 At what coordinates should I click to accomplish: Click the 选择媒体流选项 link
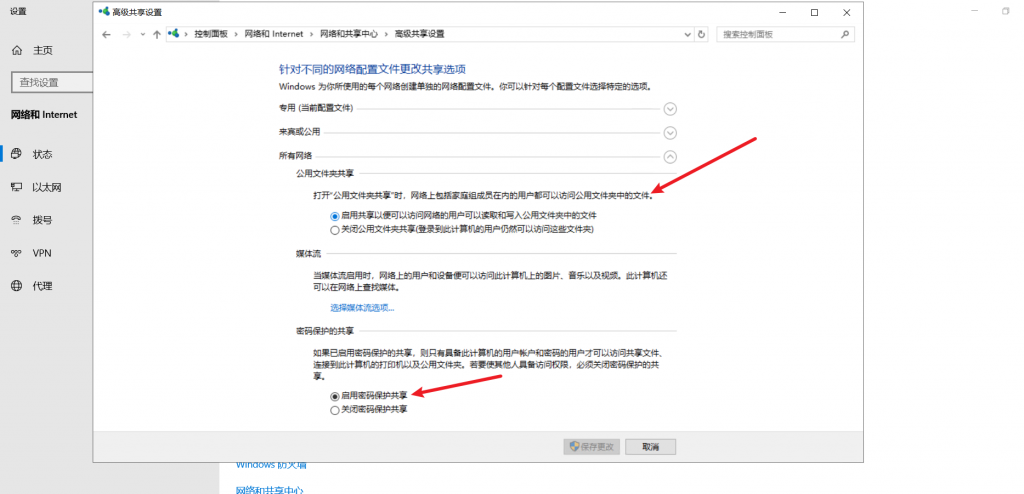[362, 308]
